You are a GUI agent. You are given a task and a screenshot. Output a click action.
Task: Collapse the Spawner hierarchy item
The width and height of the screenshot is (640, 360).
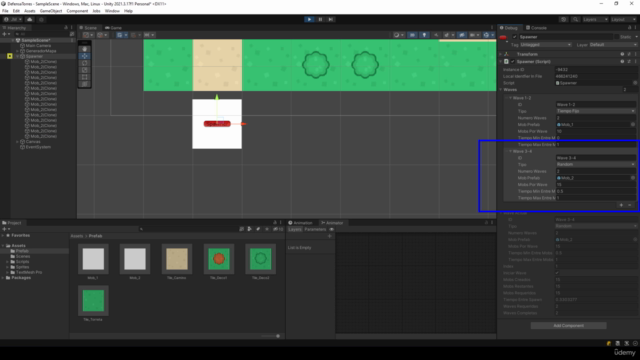[18, 56]
